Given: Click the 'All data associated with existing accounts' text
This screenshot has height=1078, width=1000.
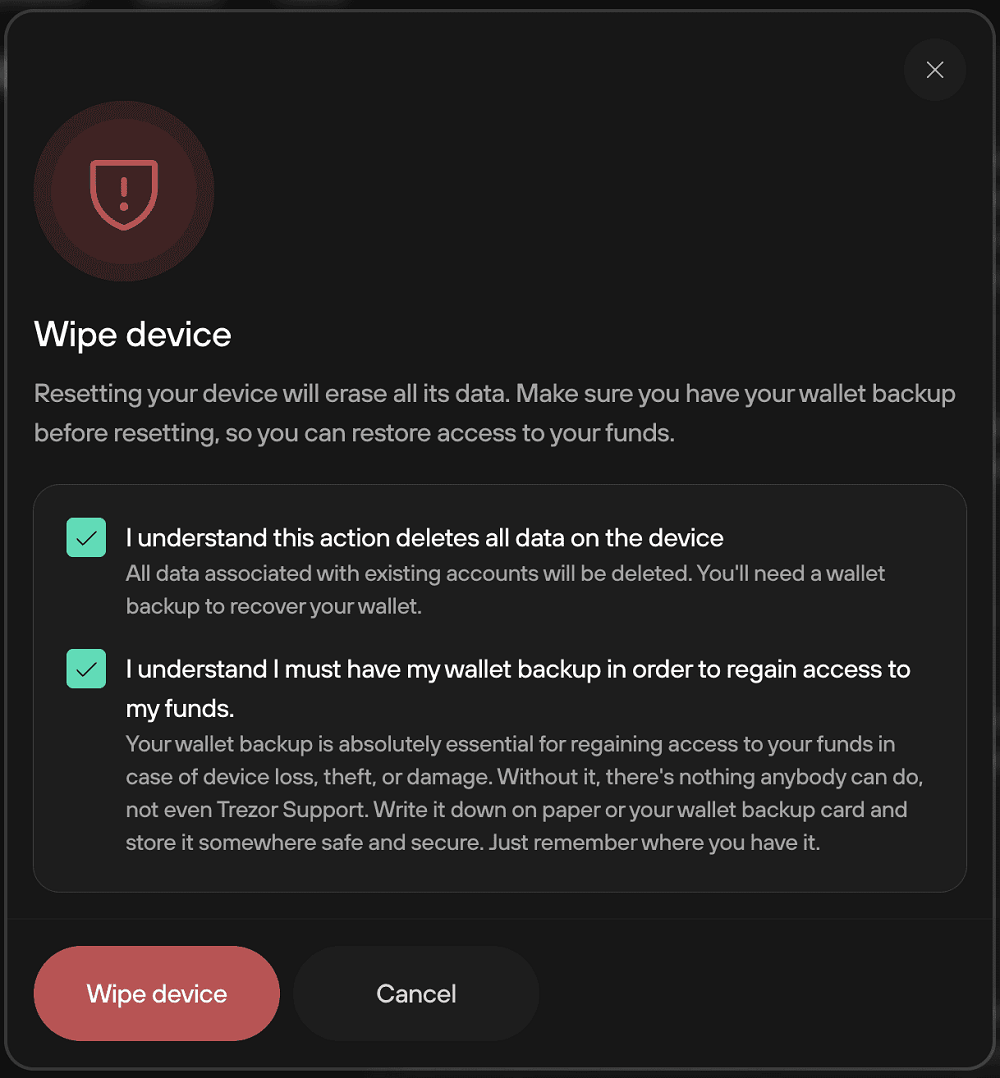Looking at the screenshot, I should (505, 590).
